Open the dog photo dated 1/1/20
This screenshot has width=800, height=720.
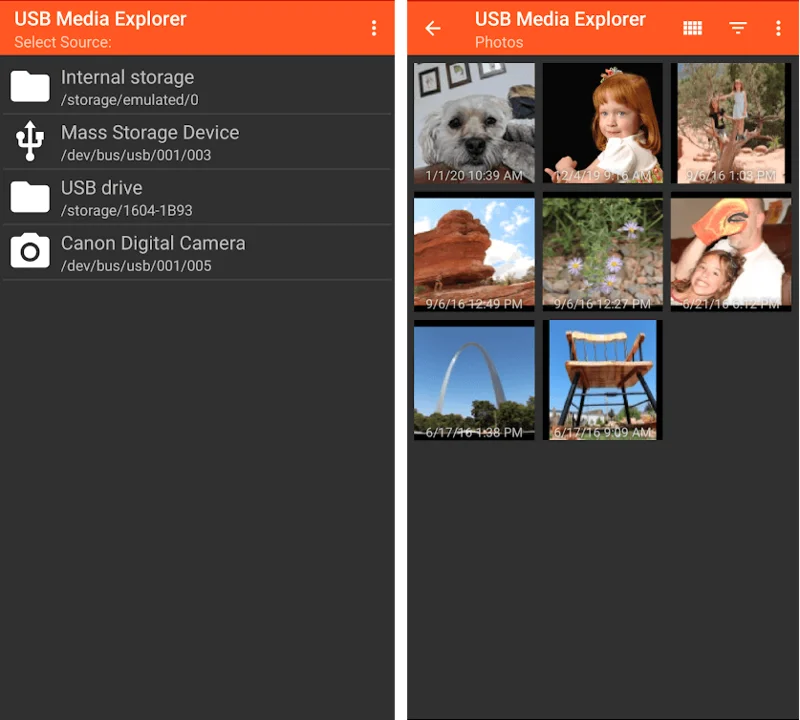[x=474, y=123]
